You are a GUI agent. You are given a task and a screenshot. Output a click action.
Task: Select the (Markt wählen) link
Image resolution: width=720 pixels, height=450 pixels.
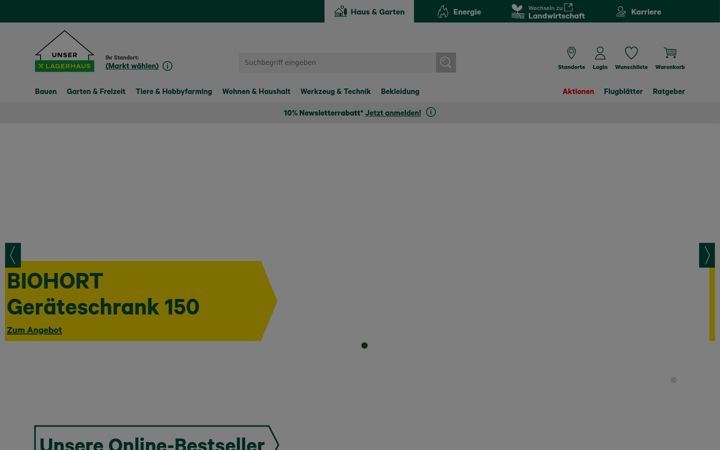tap(132, 66)
